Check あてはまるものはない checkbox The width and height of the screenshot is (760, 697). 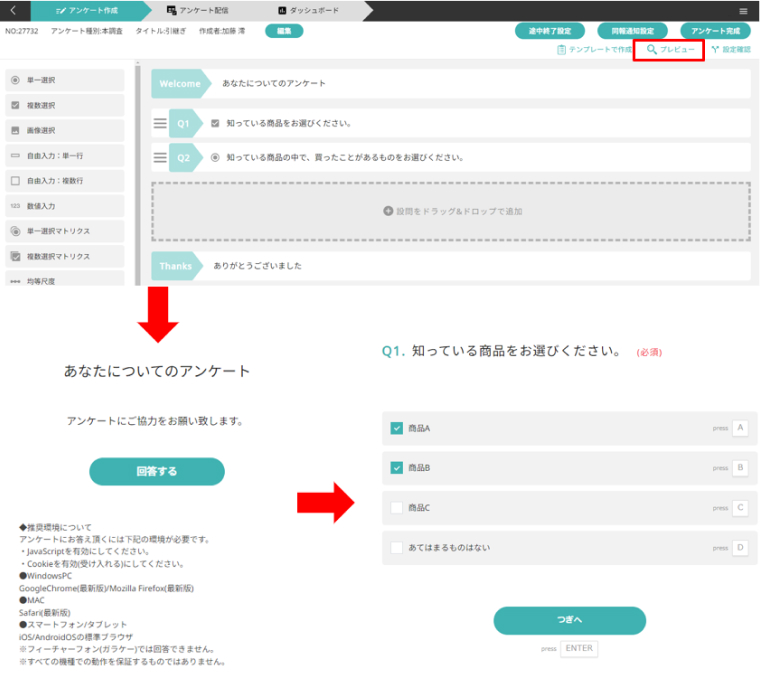point(396,548)
